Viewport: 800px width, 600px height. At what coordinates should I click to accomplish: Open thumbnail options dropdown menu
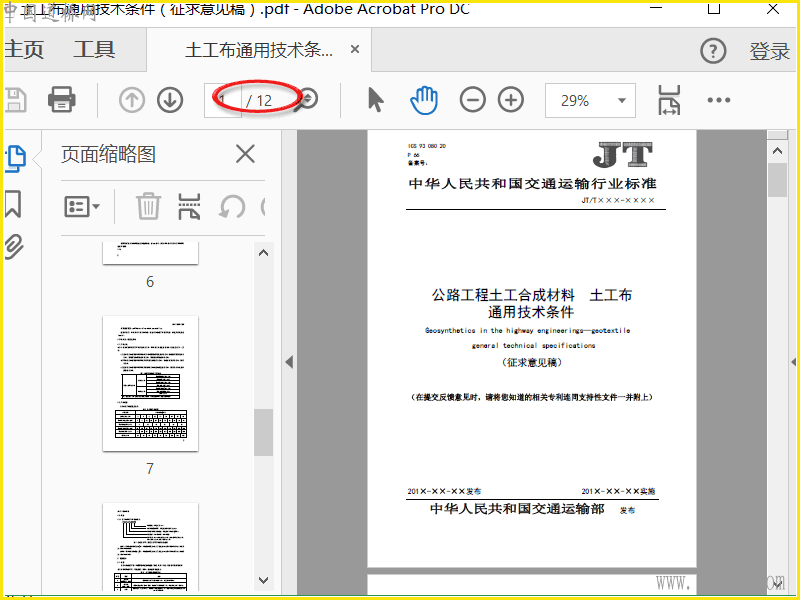pos(82,207)
